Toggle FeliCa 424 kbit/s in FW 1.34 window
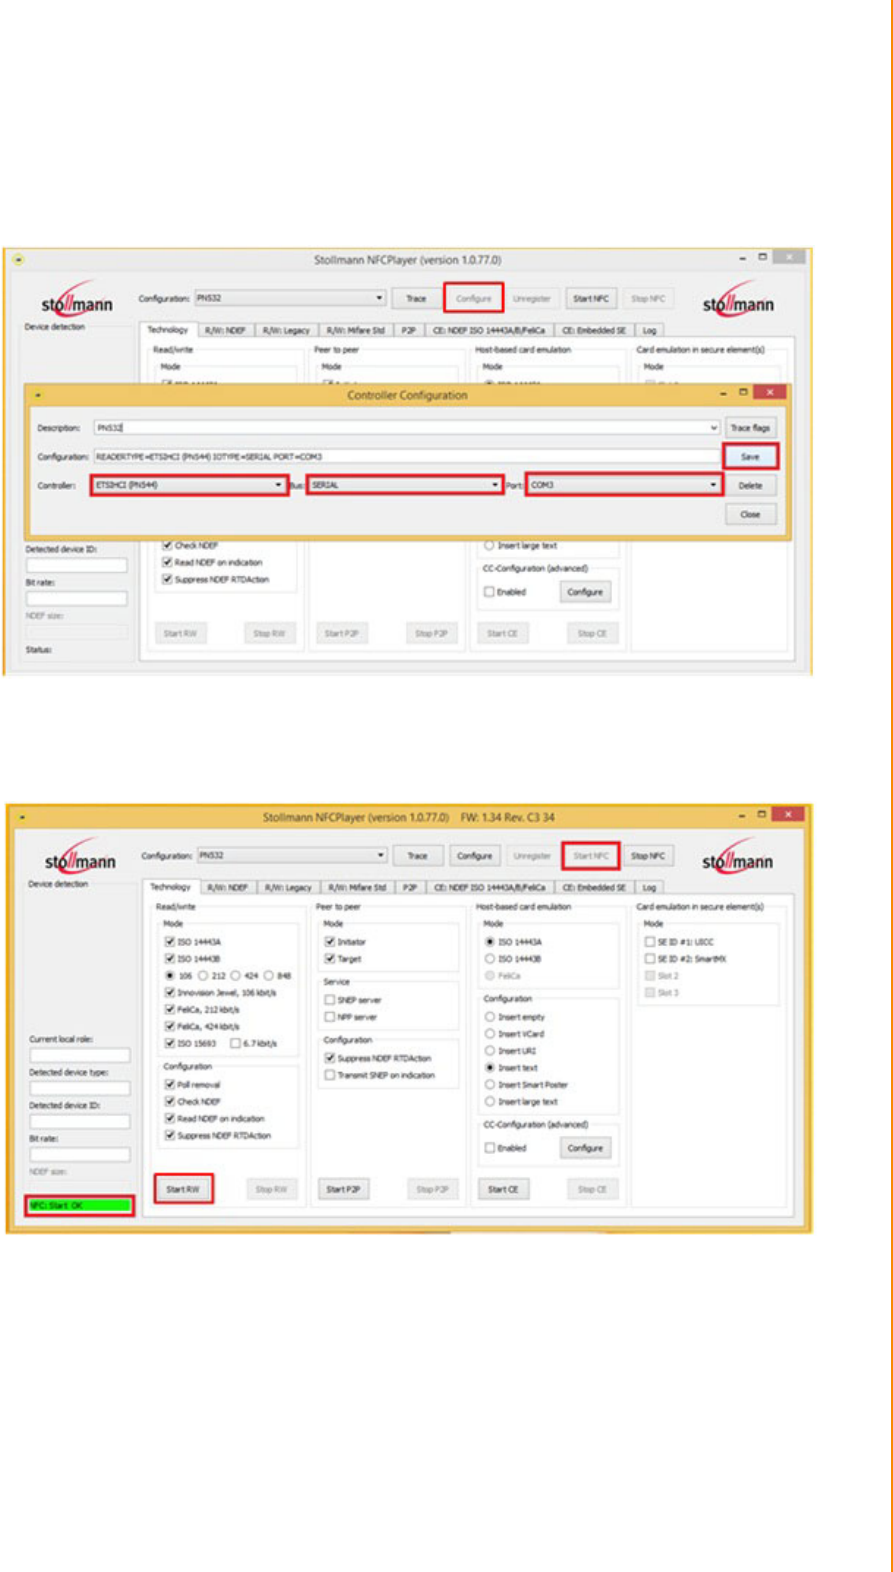 pyautogui.click(x=170, y=1026)
